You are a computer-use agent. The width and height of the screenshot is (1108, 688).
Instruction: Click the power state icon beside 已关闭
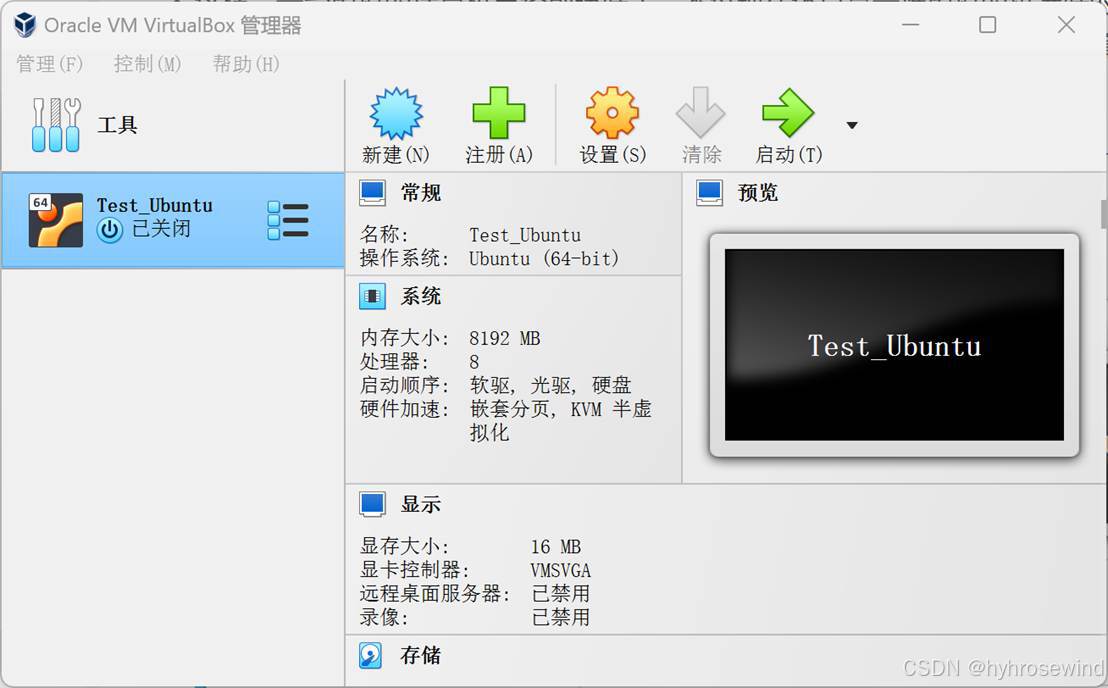click(x=110, y=230)
